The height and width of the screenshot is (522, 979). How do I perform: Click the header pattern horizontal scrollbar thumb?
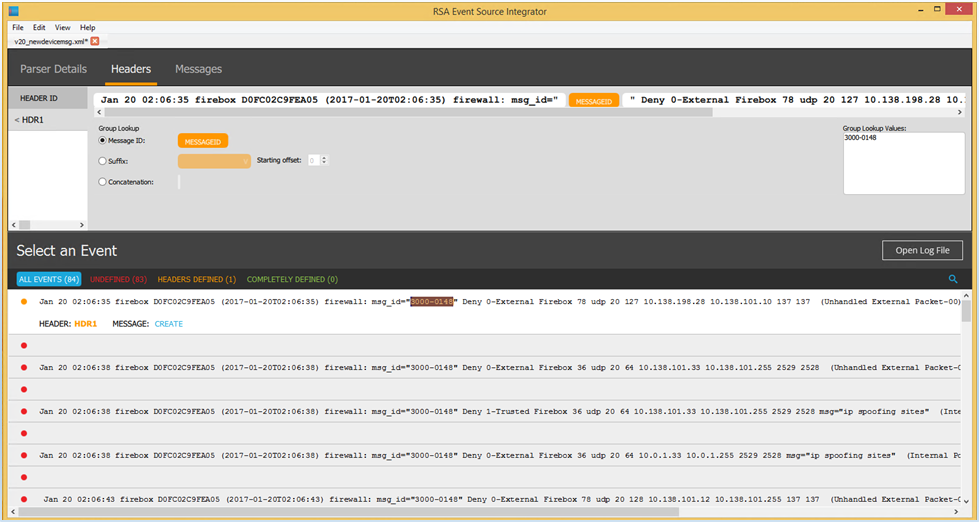click(409, 112)
